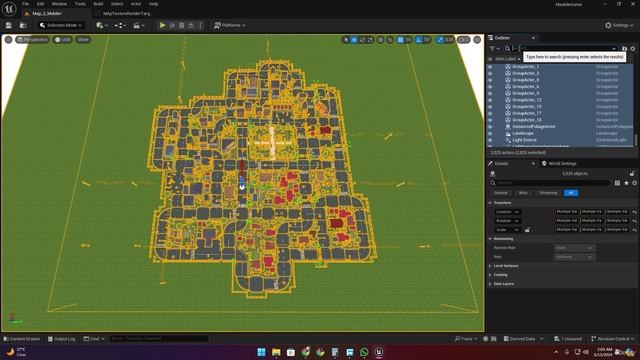Screen dimensions: 640x360
Task: Toggle world/local coordinate space globe icon
Action: tap(380, 40)
